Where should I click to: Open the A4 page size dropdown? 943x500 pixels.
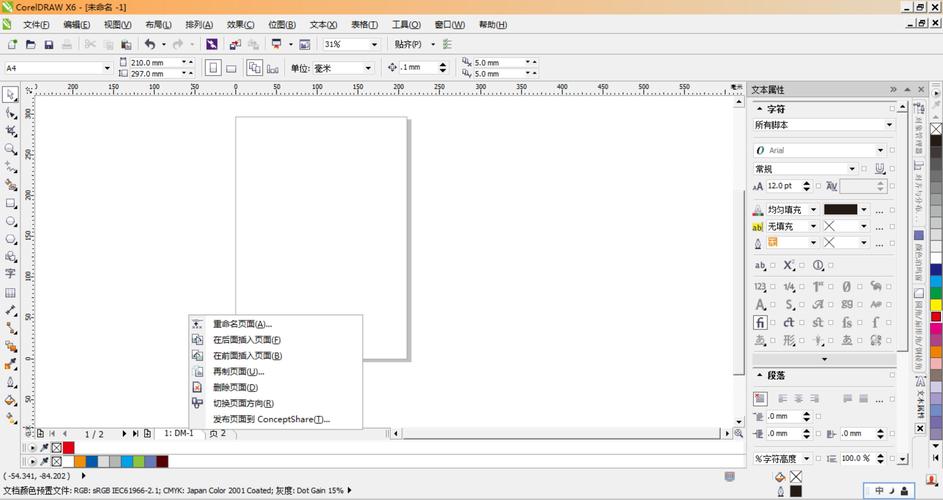click(107, 69)
